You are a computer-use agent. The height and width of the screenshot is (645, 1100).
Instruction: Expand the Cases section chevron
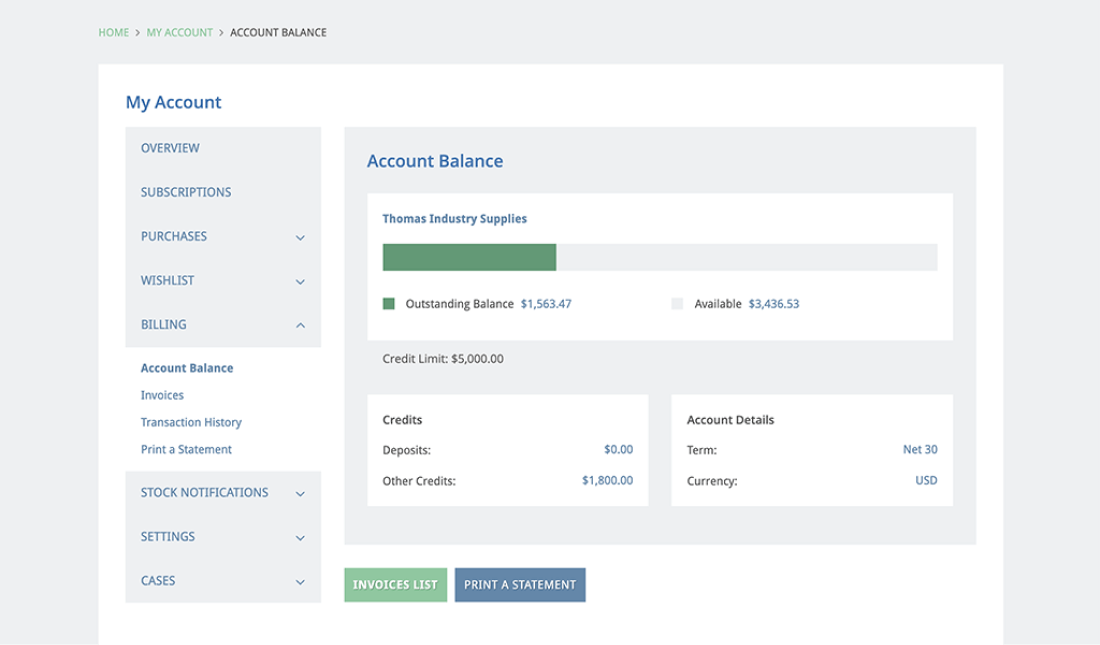click(x=300, y=581)
